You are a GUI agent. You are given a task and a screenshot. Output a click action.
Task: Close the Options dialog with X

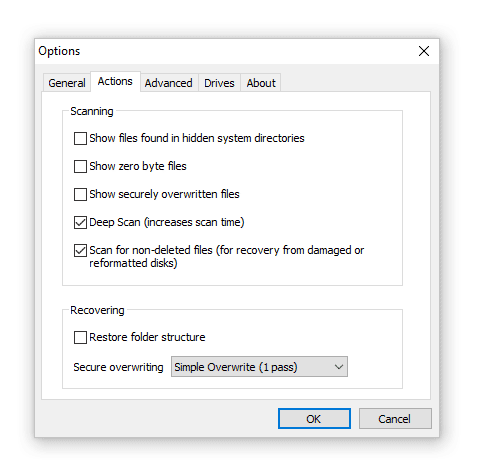pos(424,51)
